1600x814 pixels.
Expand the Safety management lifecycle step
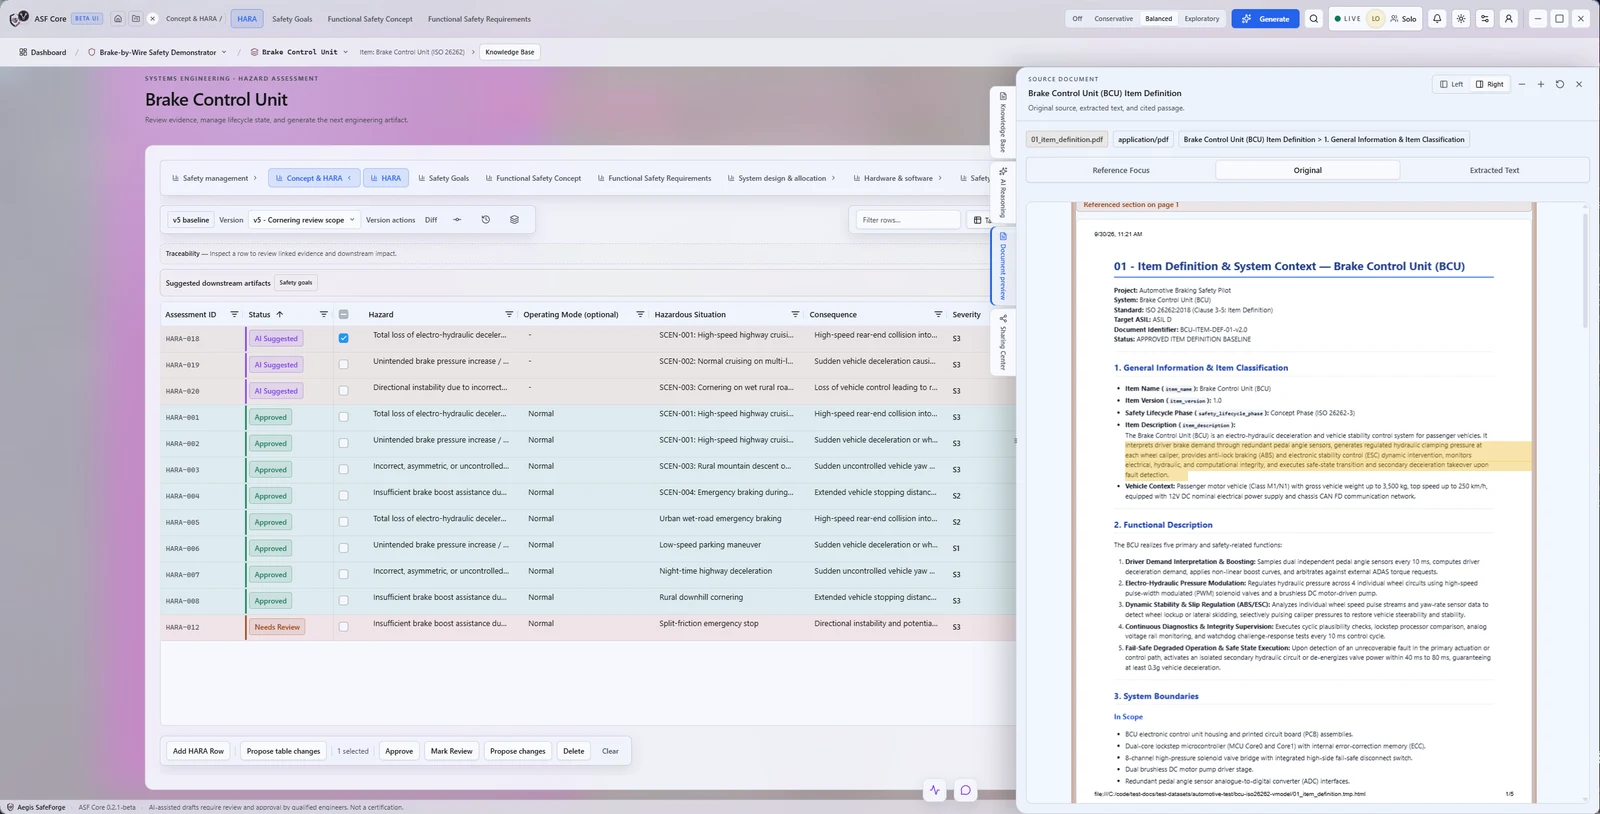214,178
